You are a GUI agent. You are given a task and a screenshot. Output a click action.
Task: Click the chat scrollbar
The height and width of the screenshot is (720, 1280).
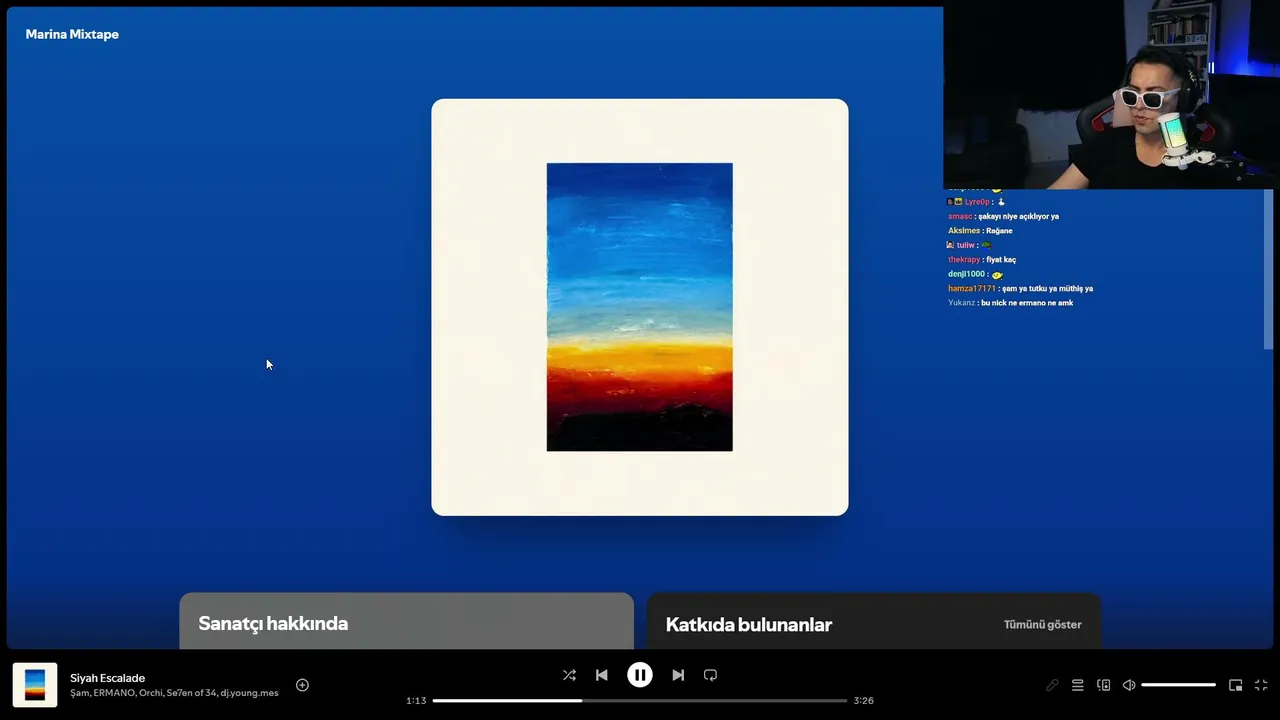point(1268,270)
